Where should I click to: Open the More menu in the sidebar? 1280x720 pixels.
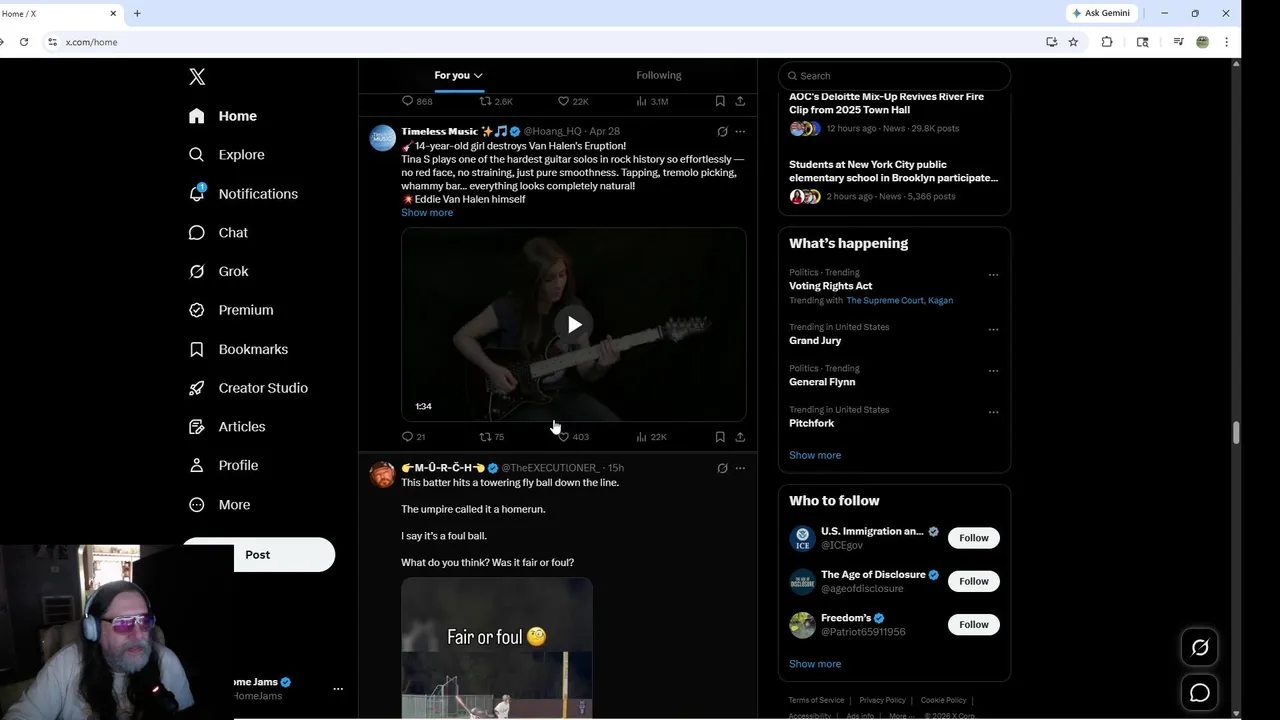[219, 505]
